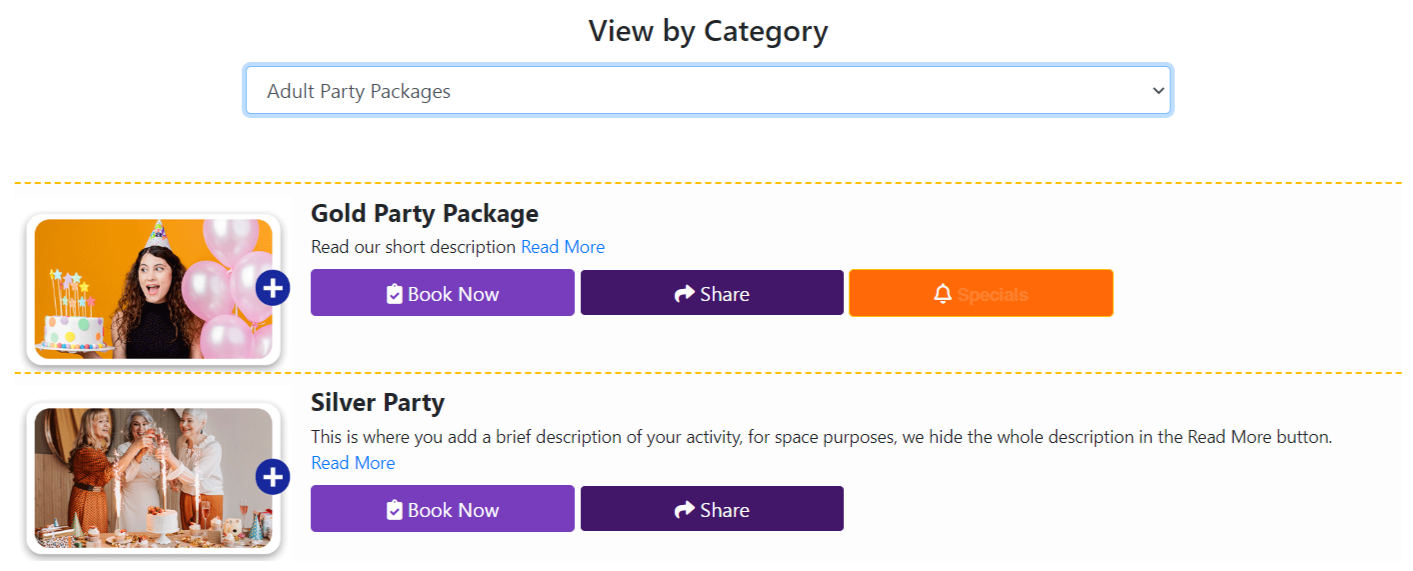Screen dimensions: 1413x571
Task: Open the Gold Party balloon photo thumbnail
Action: pyautogui.click(x=153, y=289)
